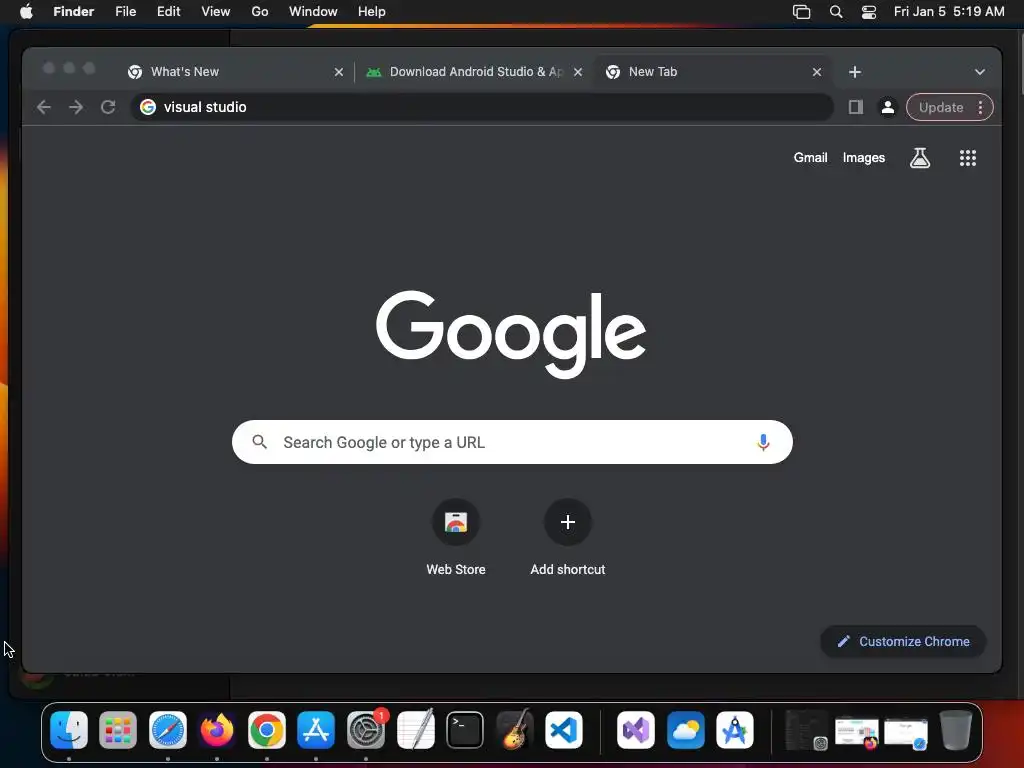
Task: Open the File menu
Action: click(x=125, y=11)
